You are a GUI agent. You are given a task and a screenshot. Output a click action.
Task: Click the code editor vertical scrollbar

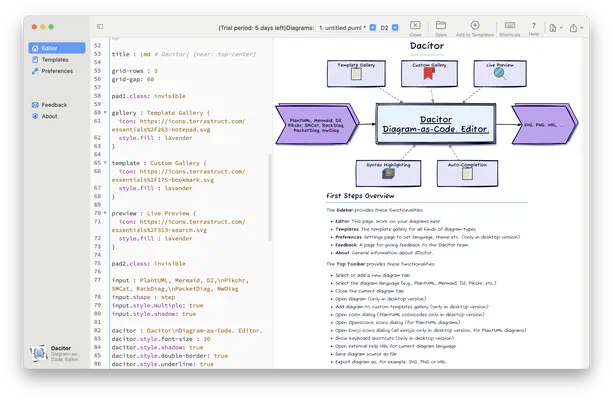269,197
